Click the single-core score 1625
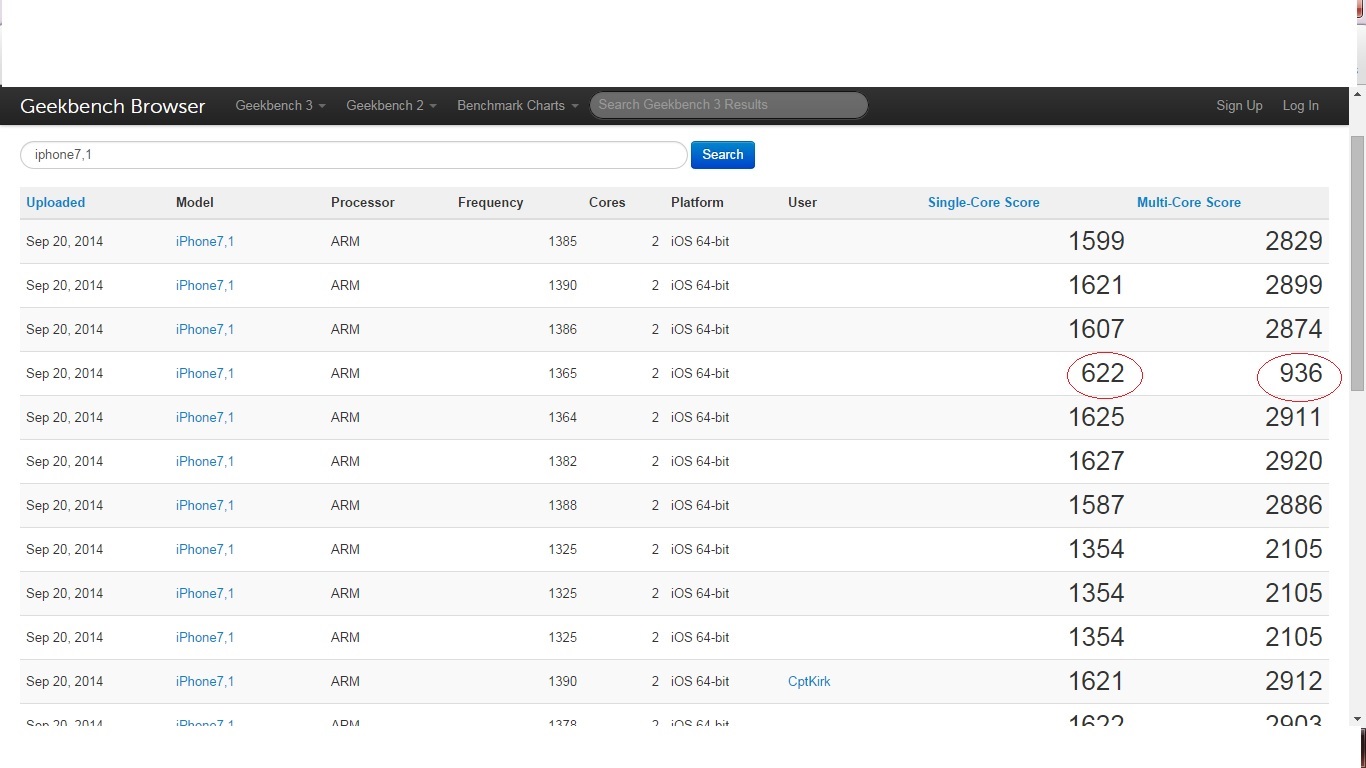 tap(1096, 417)
